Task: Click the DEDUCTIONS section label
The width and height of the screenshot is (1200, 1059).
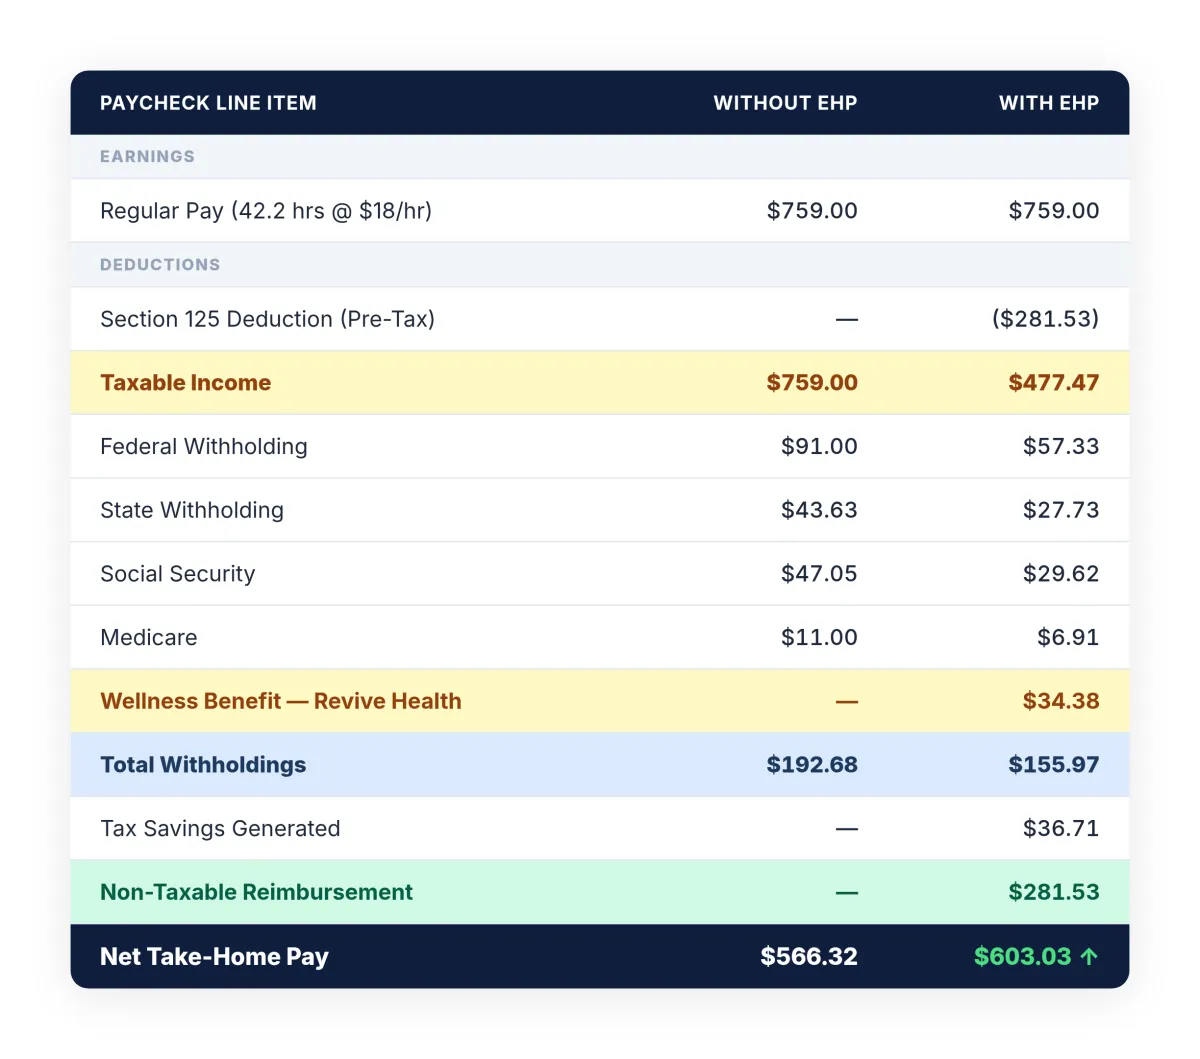Action: coord(160,265)
